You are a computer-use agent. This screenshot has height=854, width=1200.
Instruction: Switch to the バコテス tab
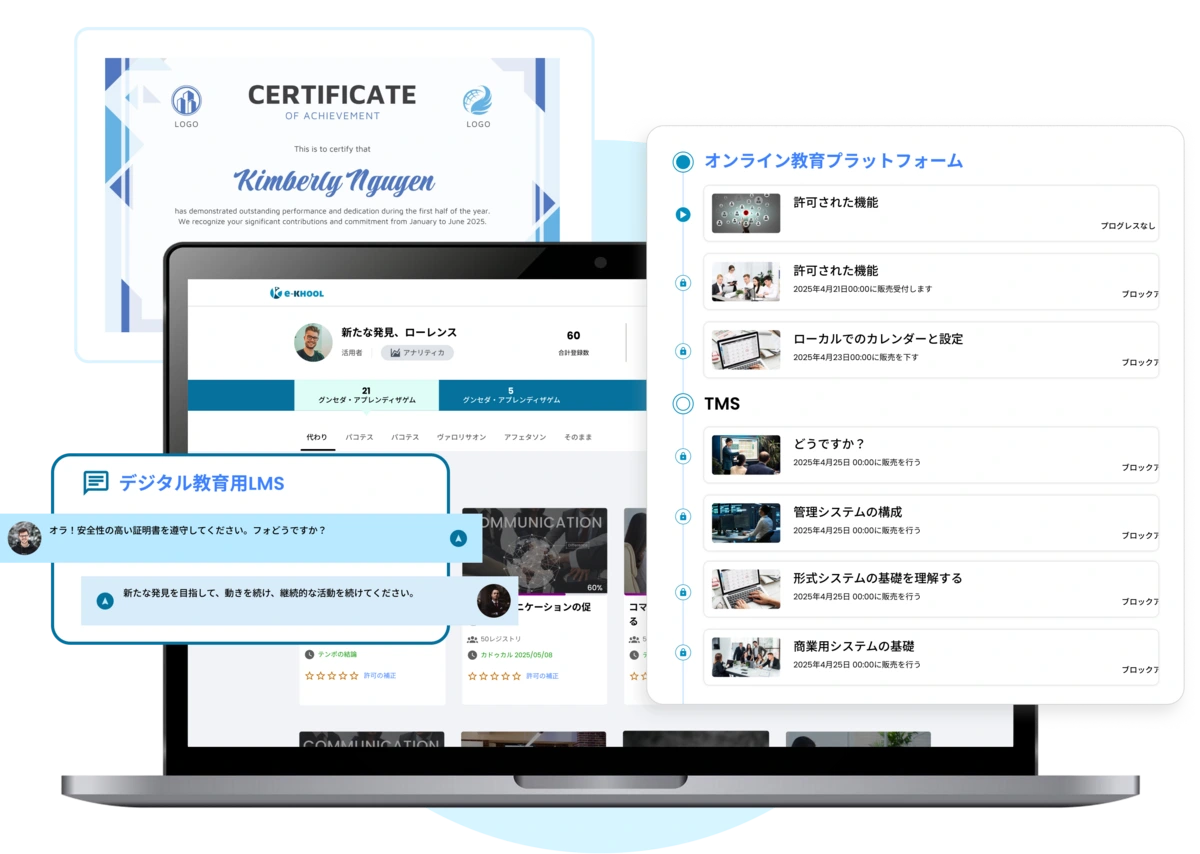[359, 436]
